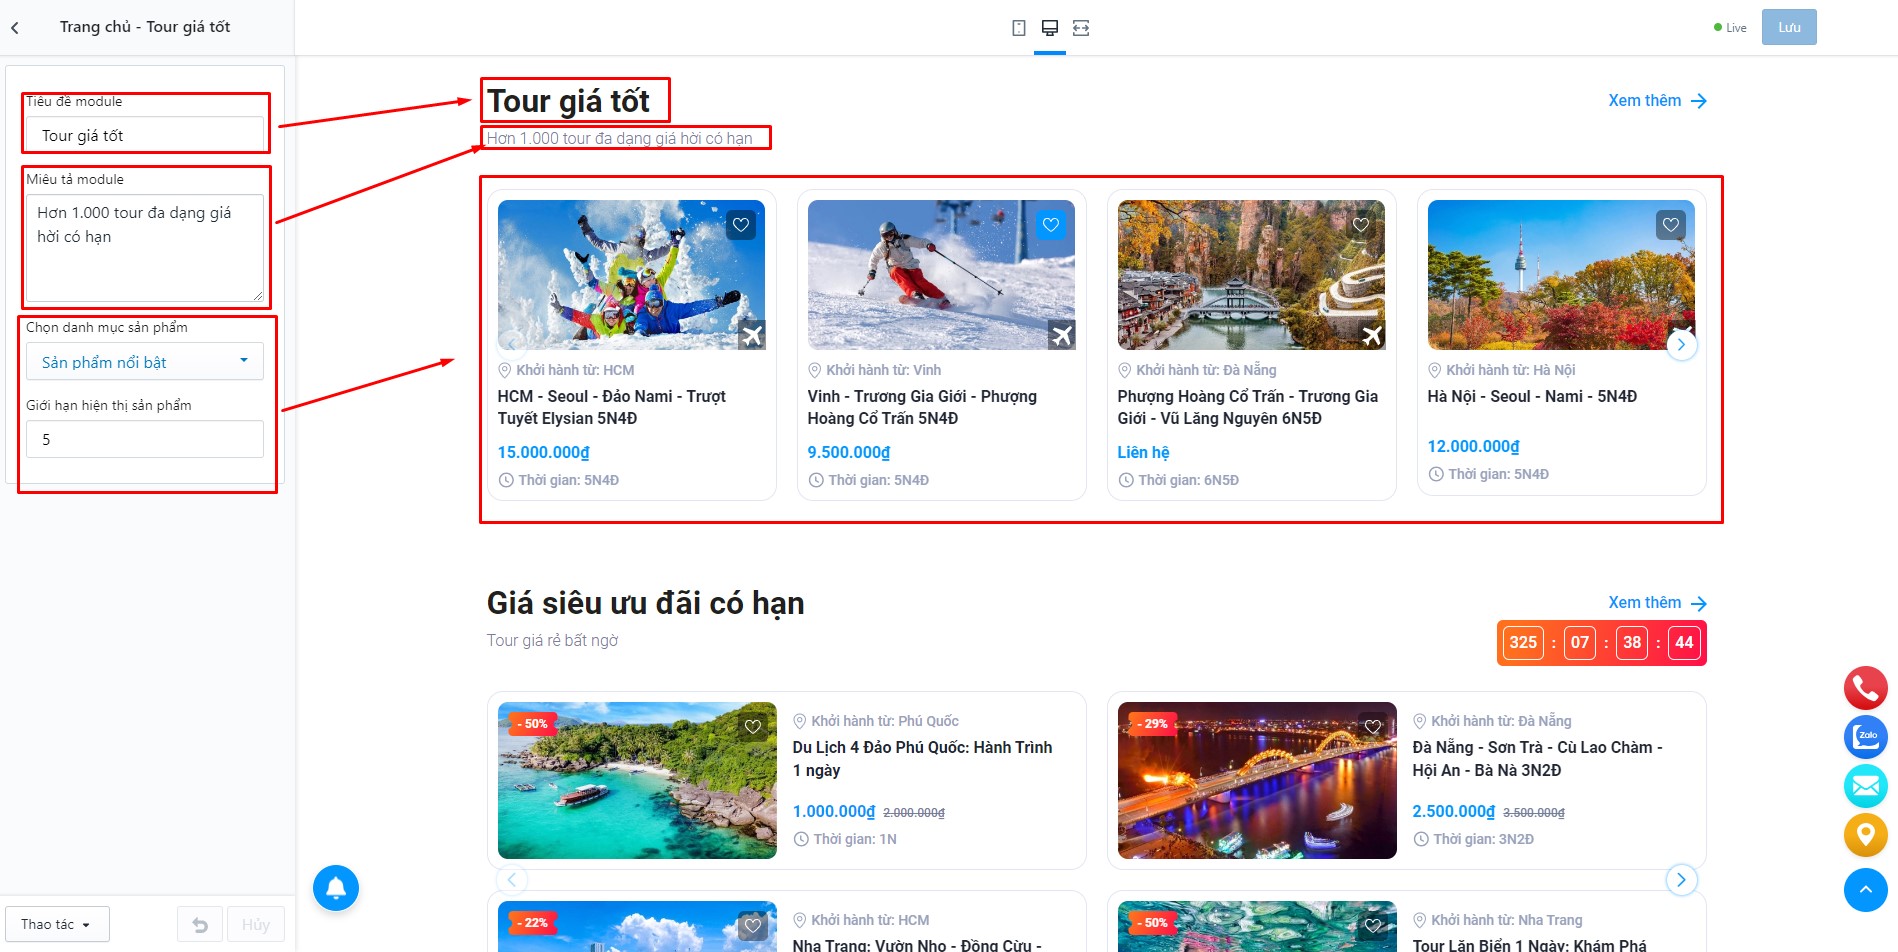Click the Miêu tả module text area
The width and height of the screenshot is (1898, 952).
[x=145, y=248]
